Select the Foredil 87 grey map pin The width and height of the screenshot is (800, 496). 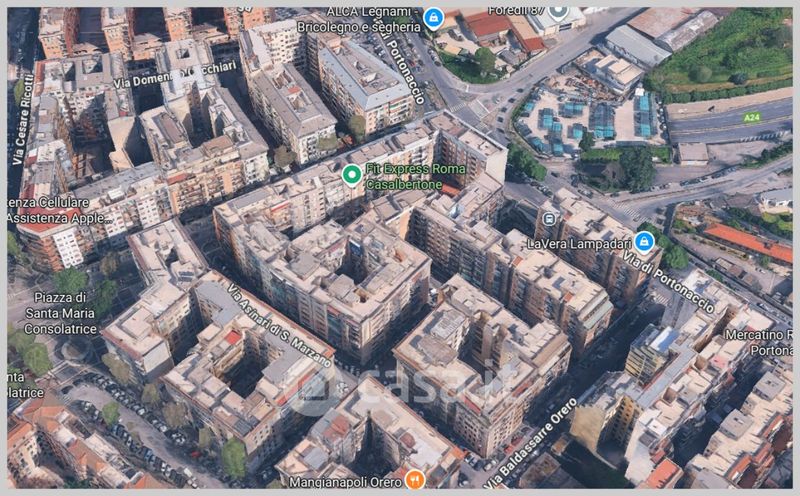tap(558, 12)
